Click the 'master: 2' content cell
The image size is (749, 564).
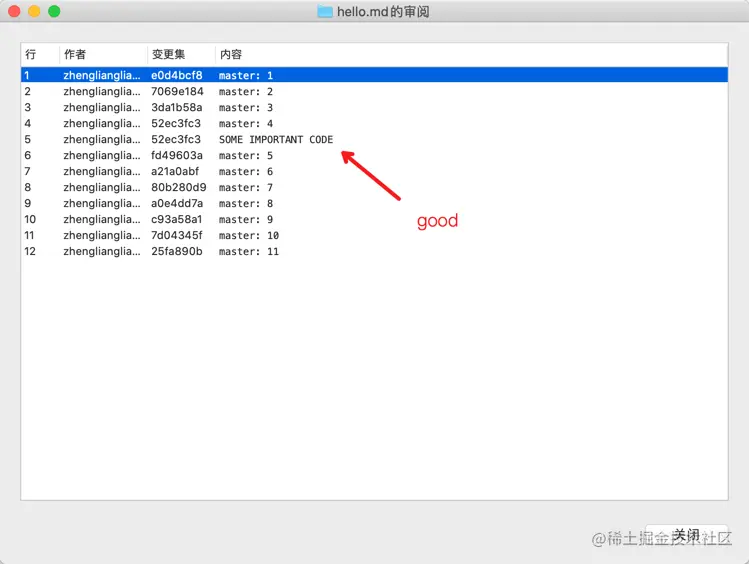[x=246, y=92]
